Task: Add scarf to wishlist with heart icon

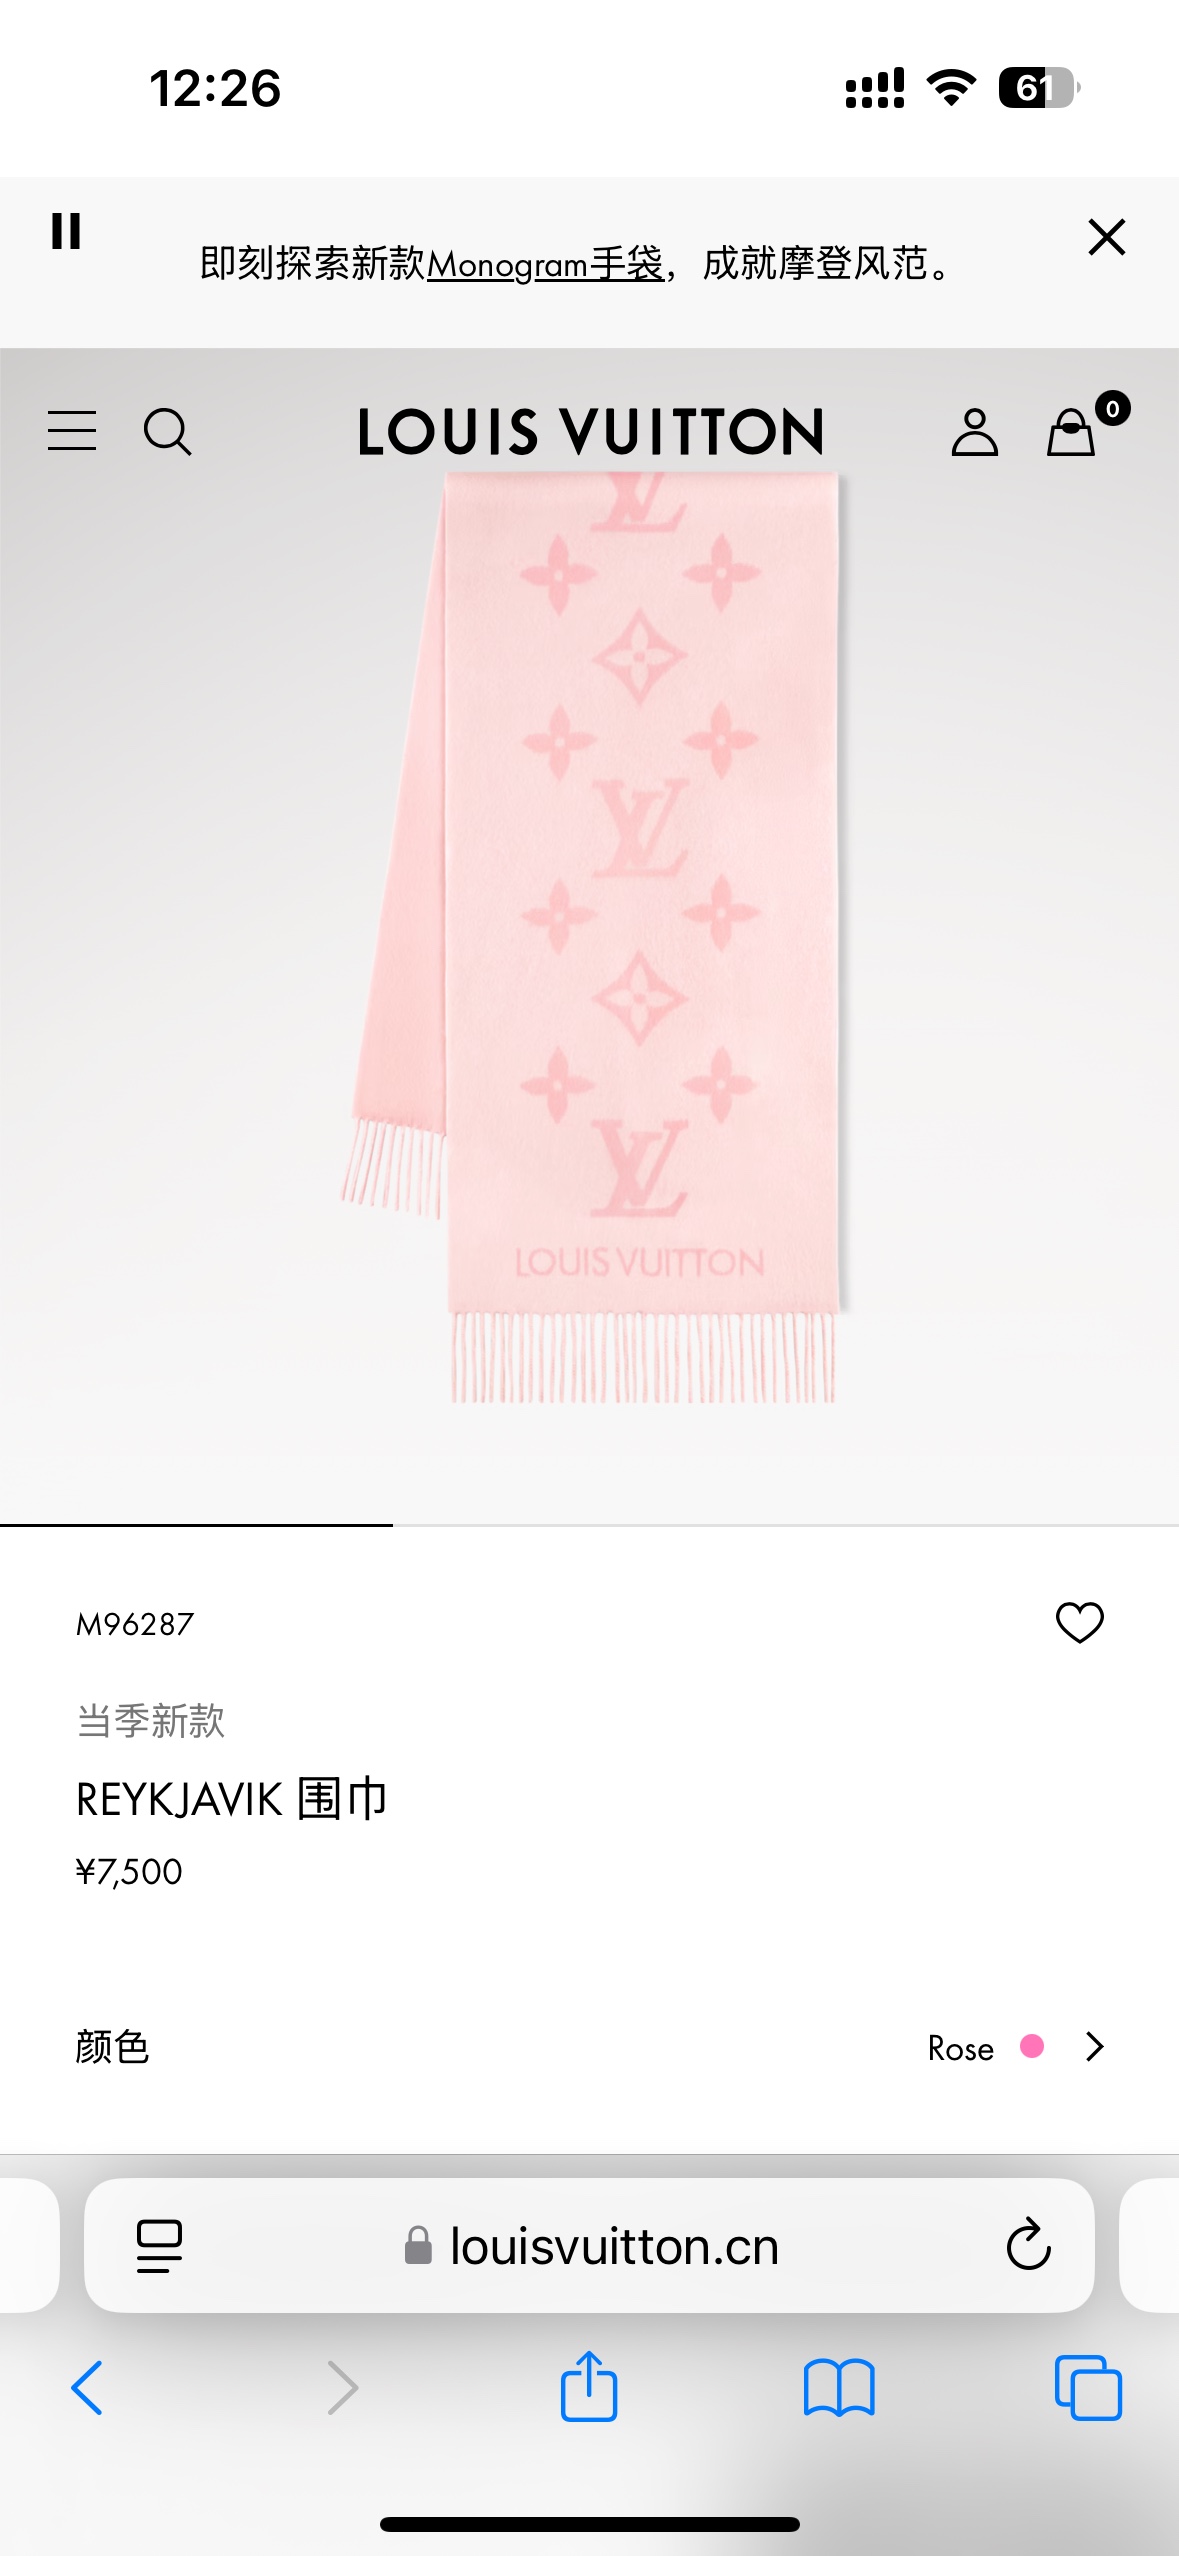Action: pyautogui.click(x=1080, y=1623)
